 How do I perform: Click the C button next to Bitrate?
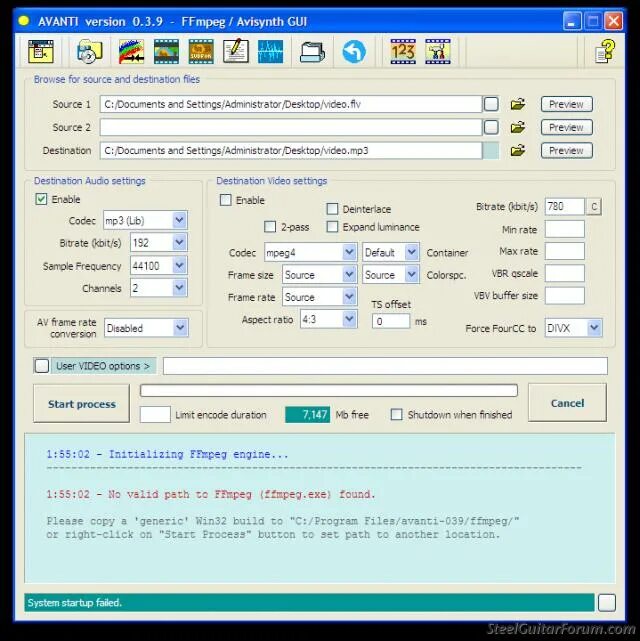(594, 206)
